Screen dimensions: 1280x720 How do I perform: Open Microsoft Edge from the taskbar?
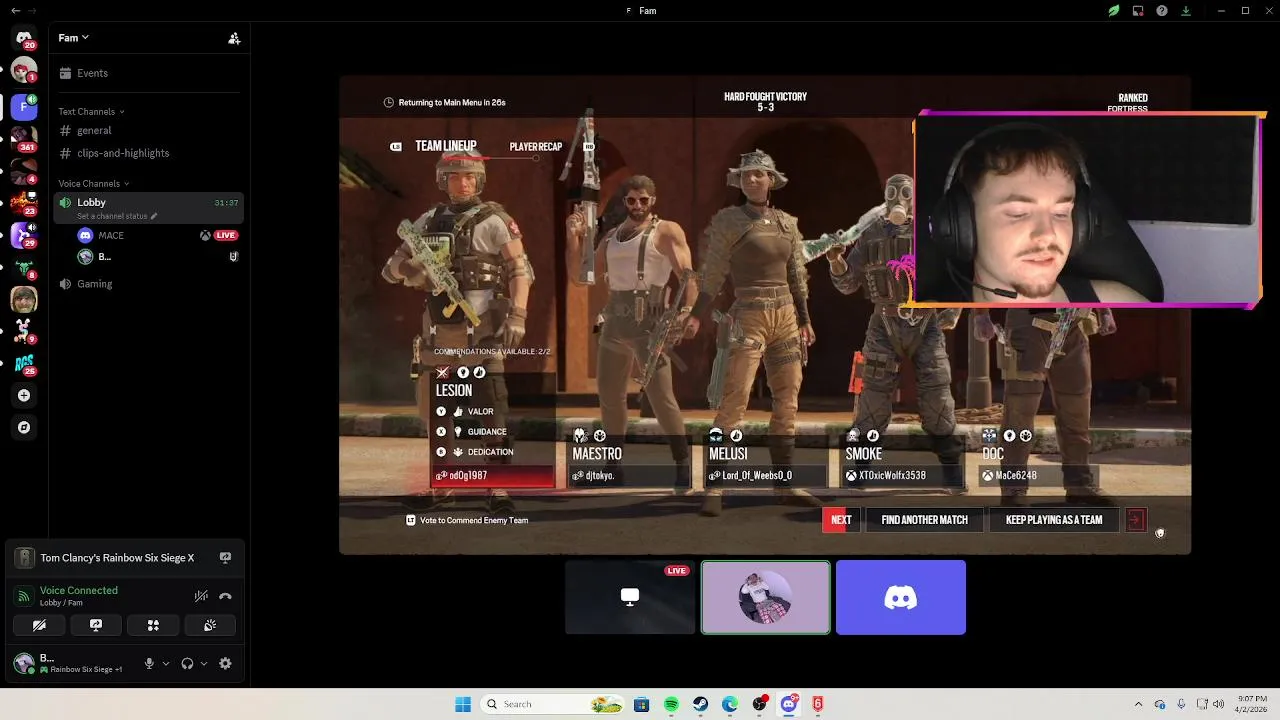(730, 704)
